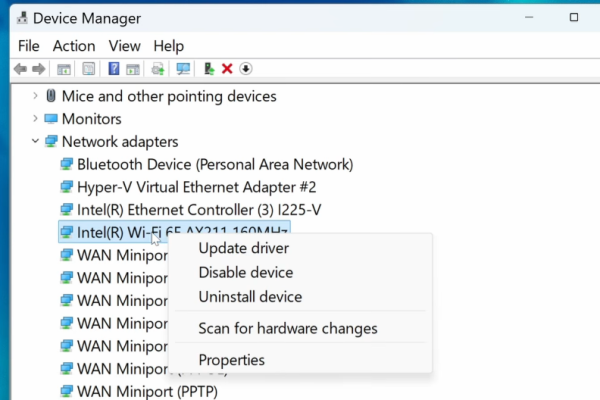The width and height of the screenshot is (600, 400).
Task: Maximize the Device Manager window
Action: point(574,18)
